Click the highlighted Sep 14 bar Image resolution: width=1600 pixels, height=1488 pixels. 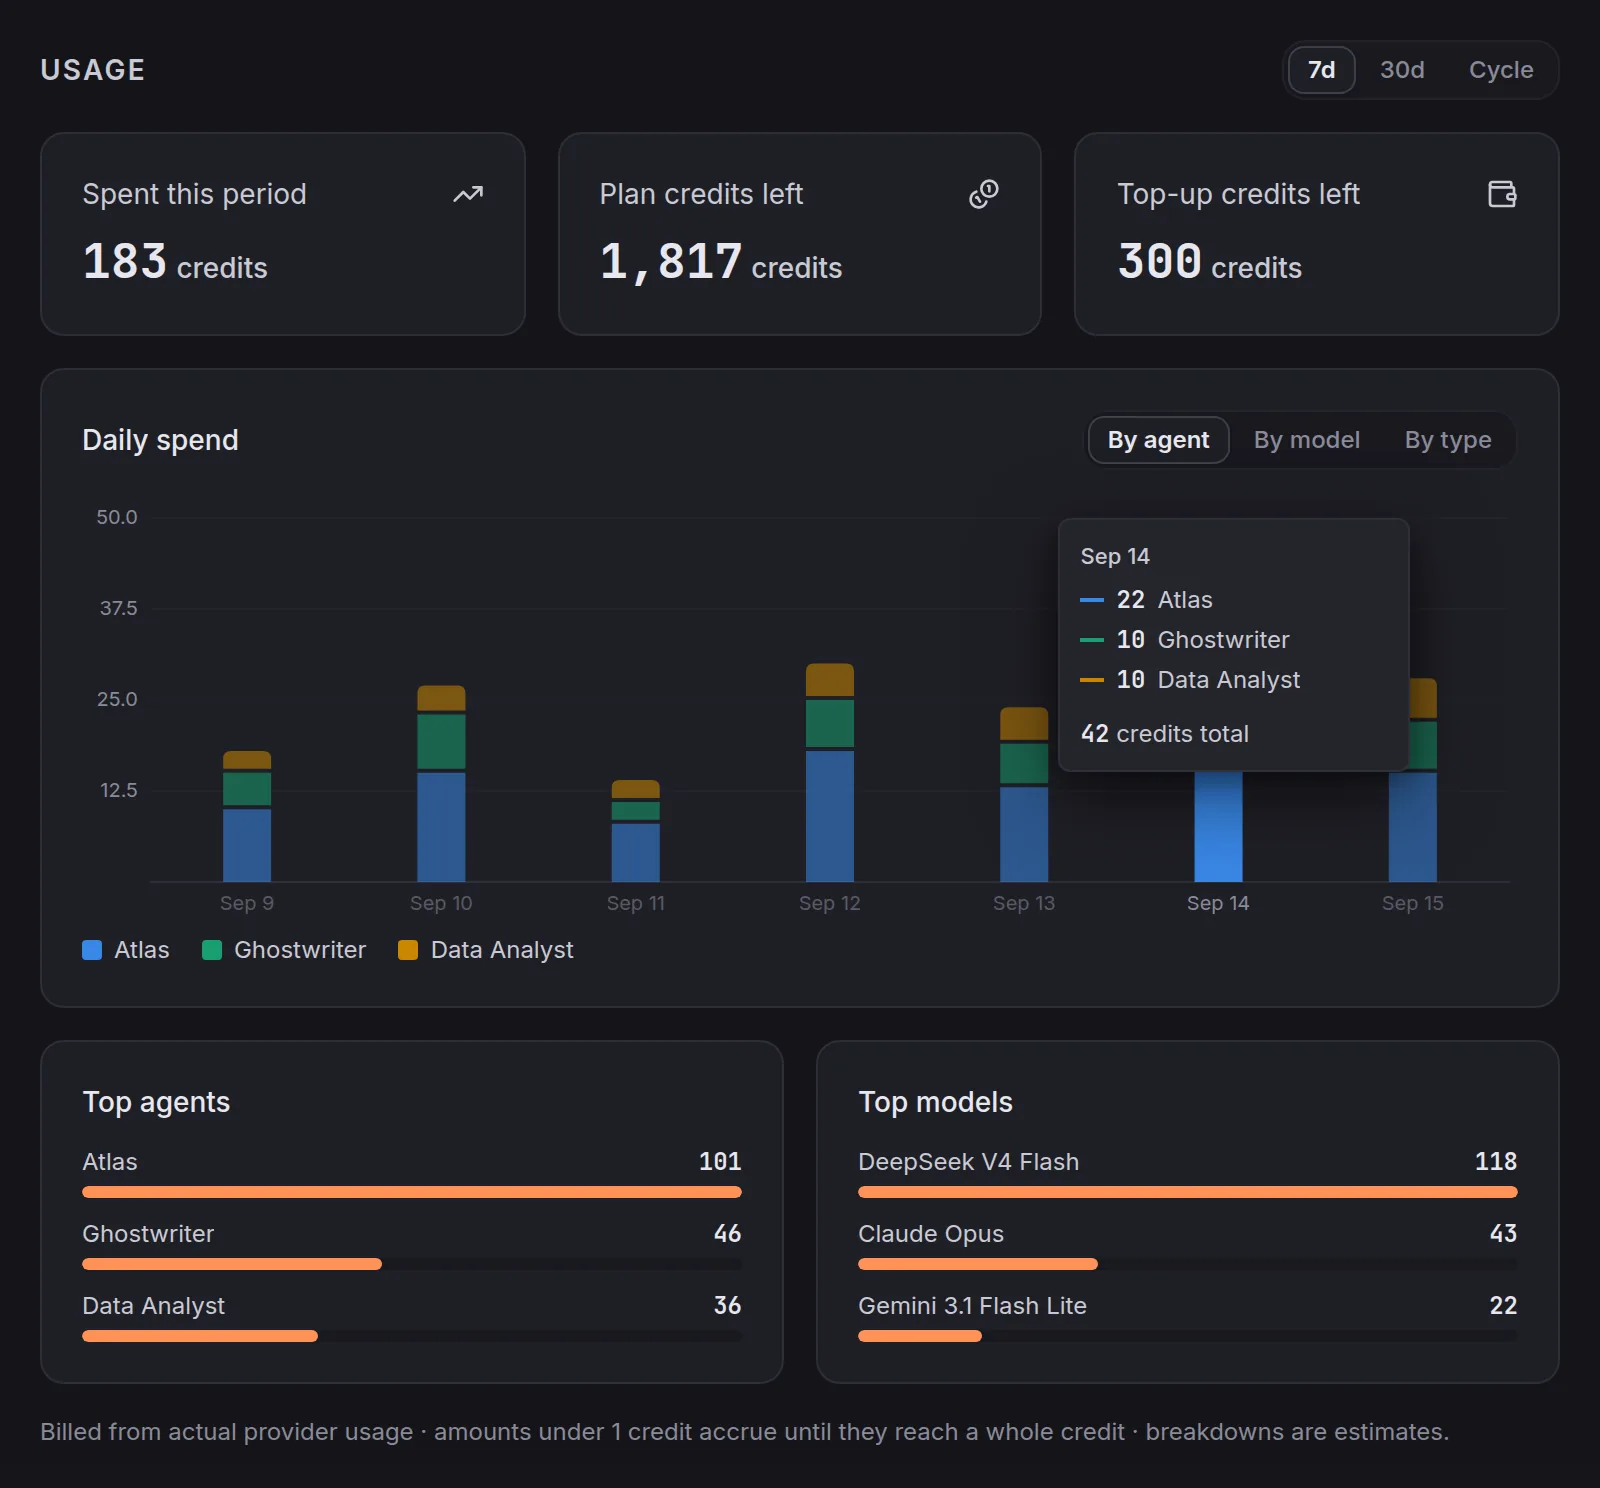click(1218, 826)
